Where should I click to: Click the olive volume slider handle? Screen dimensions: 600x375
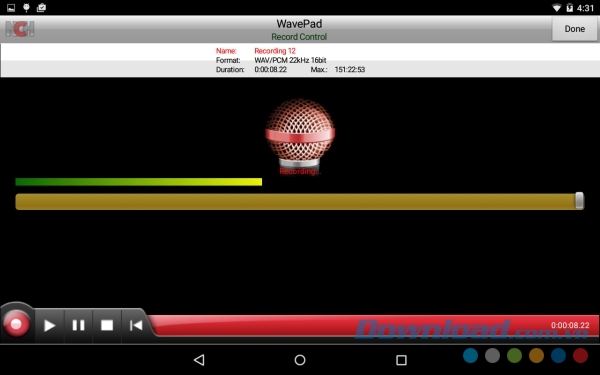click(579, 201)
